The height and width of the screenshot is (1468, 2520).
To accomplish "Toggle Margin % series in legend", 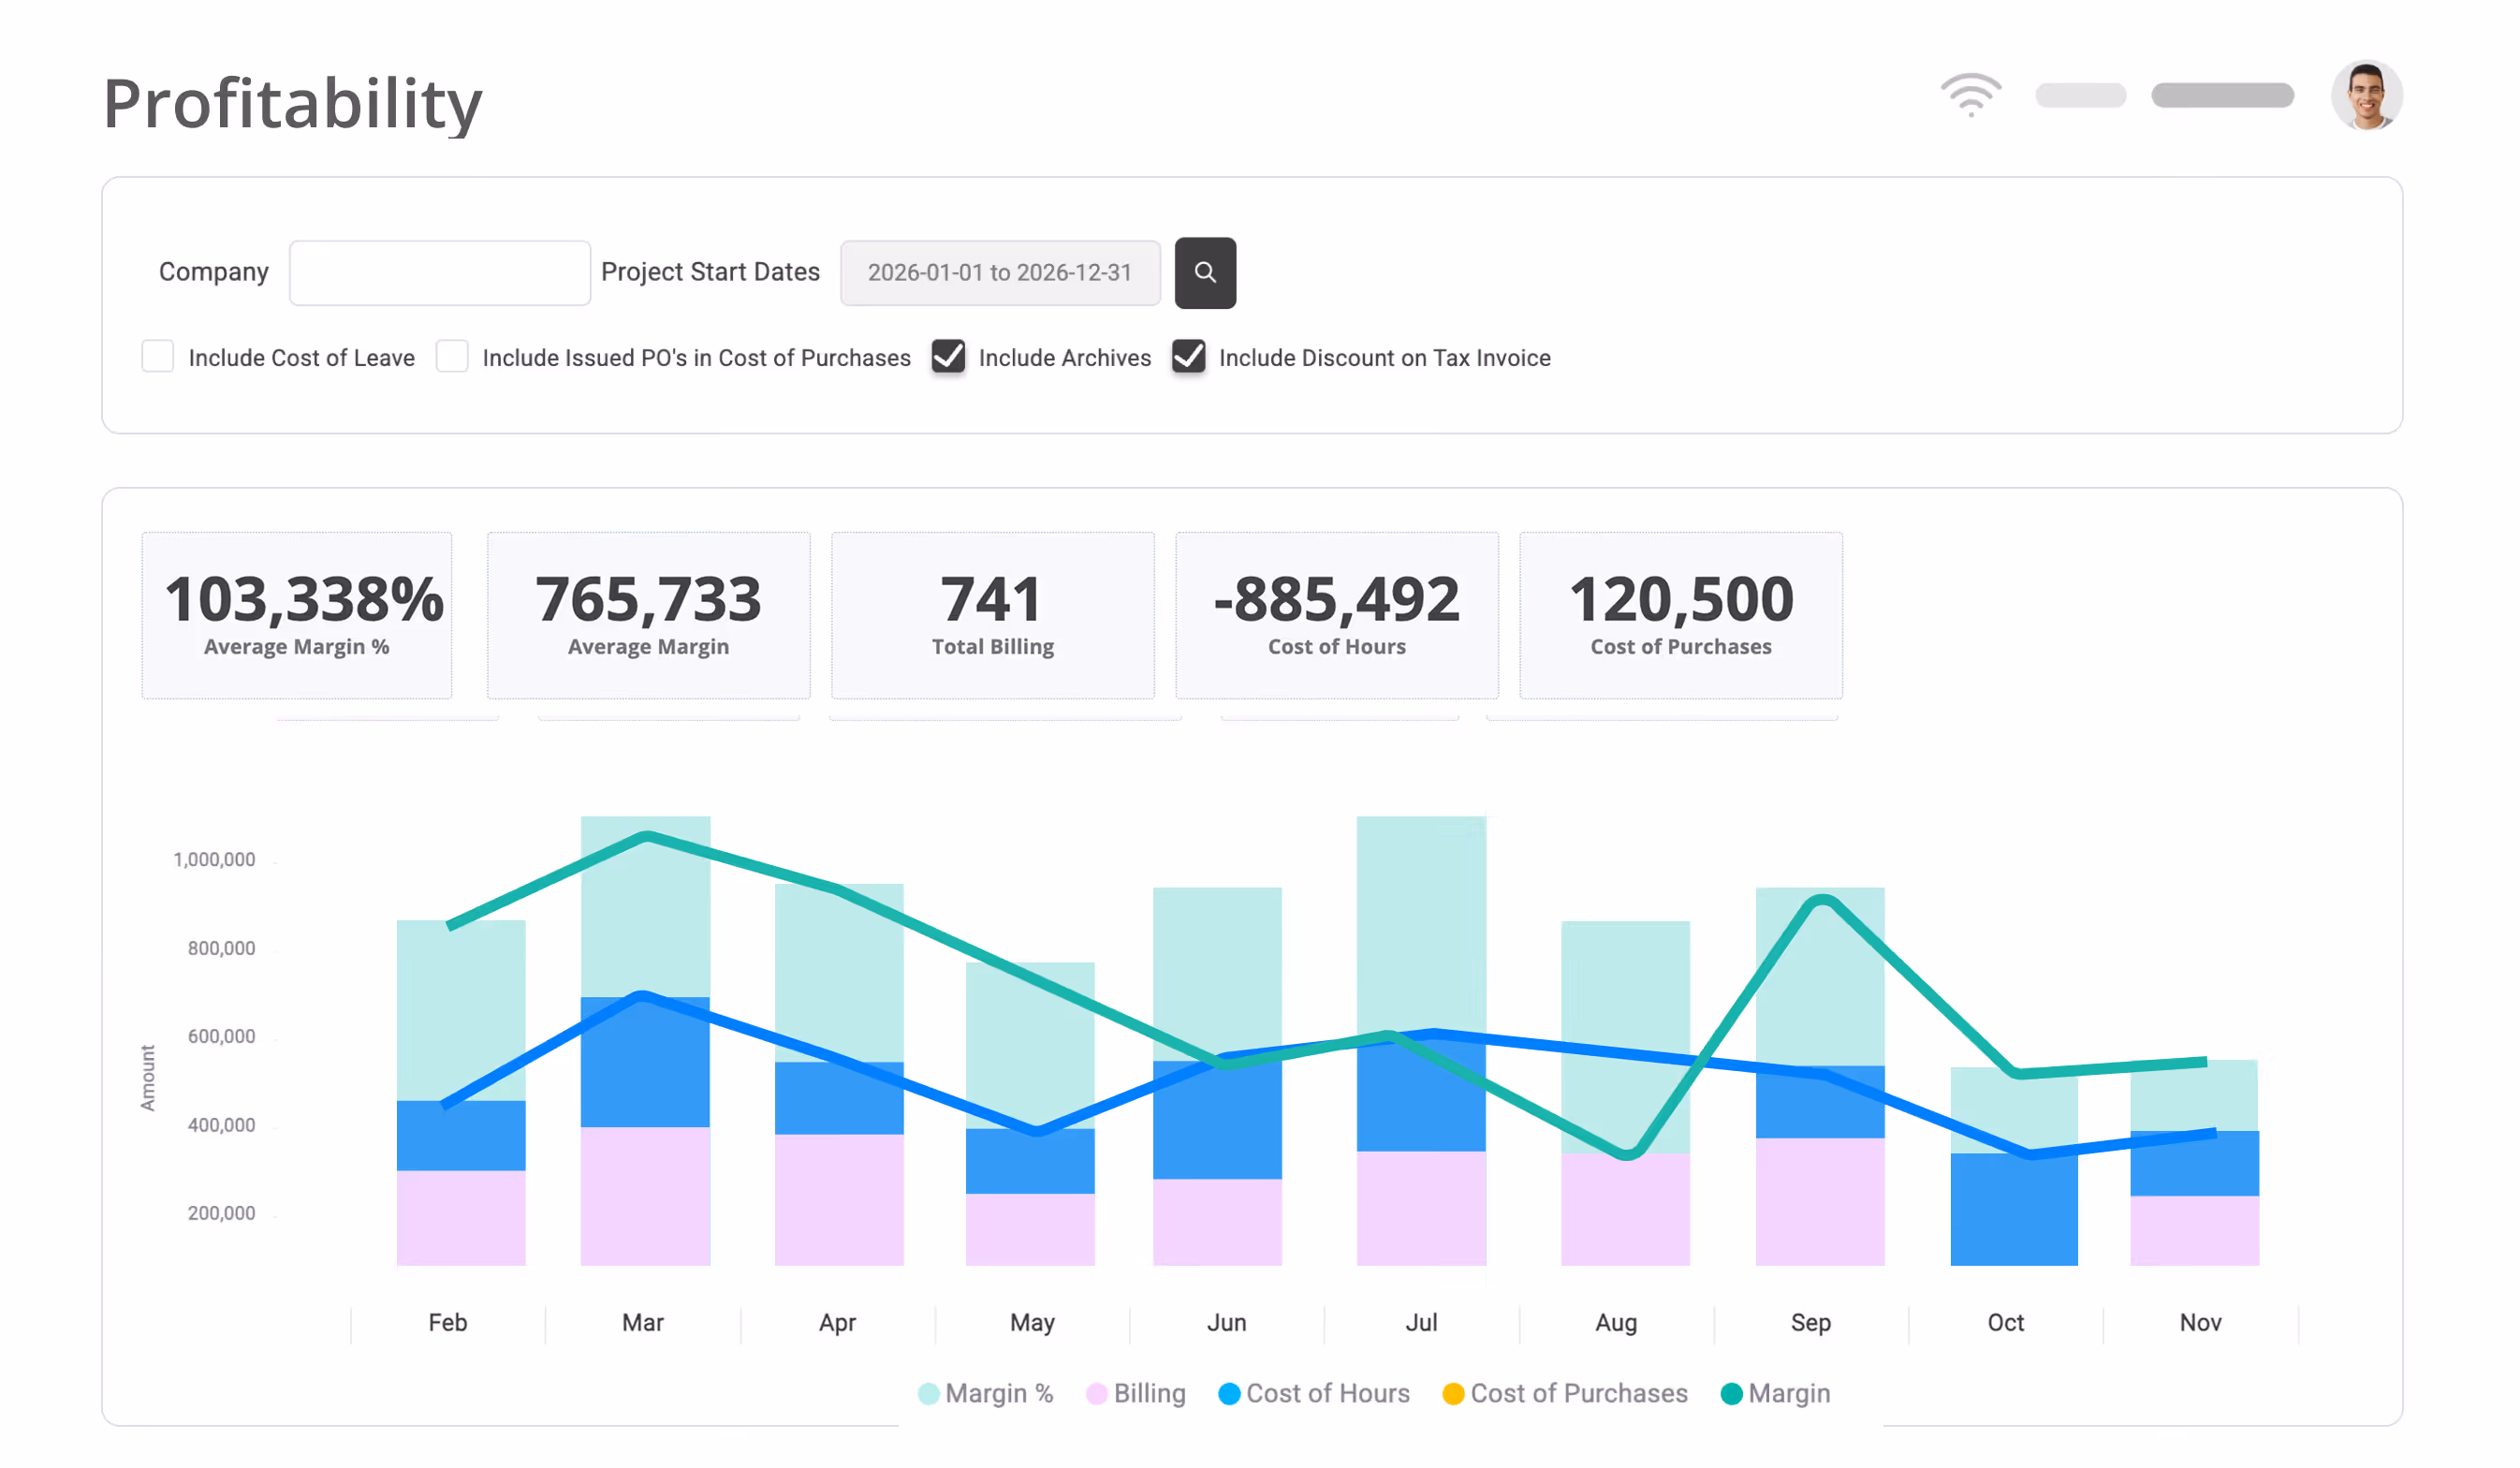I will pyautogui.click(x=986, y=1393).
